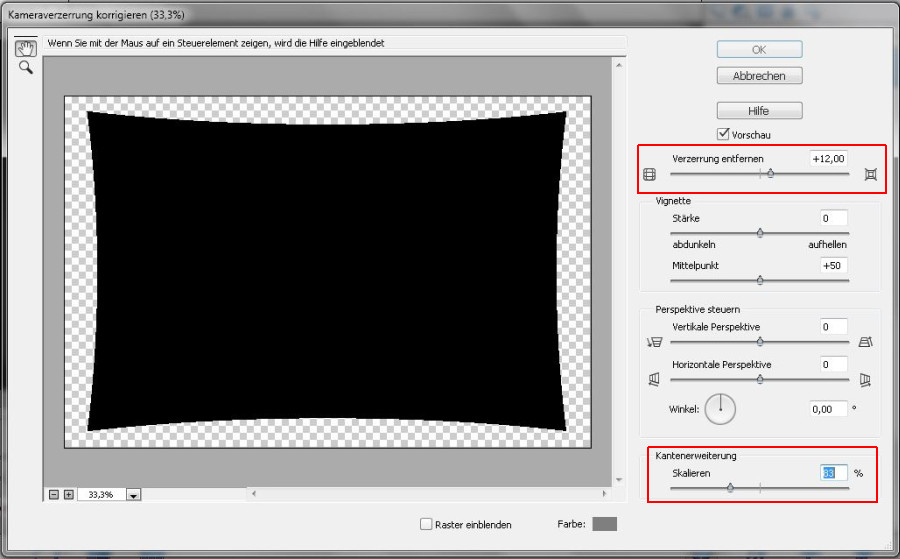Open the Farbe grid color swatch
Viewport: 900px width, 559px height.
(604, 524)
